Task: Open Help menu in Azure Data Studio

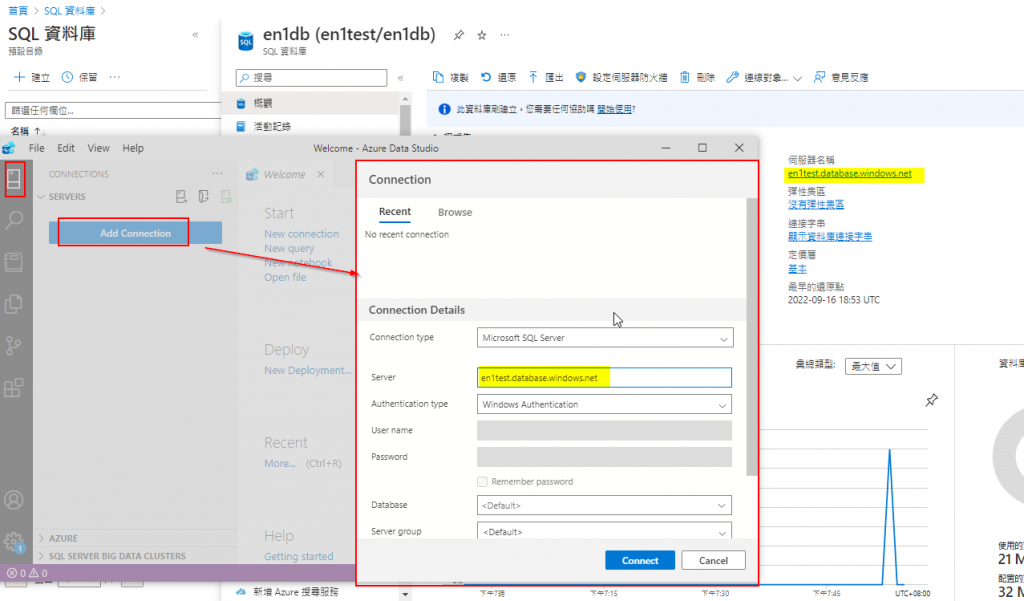Action: point(133,148)
